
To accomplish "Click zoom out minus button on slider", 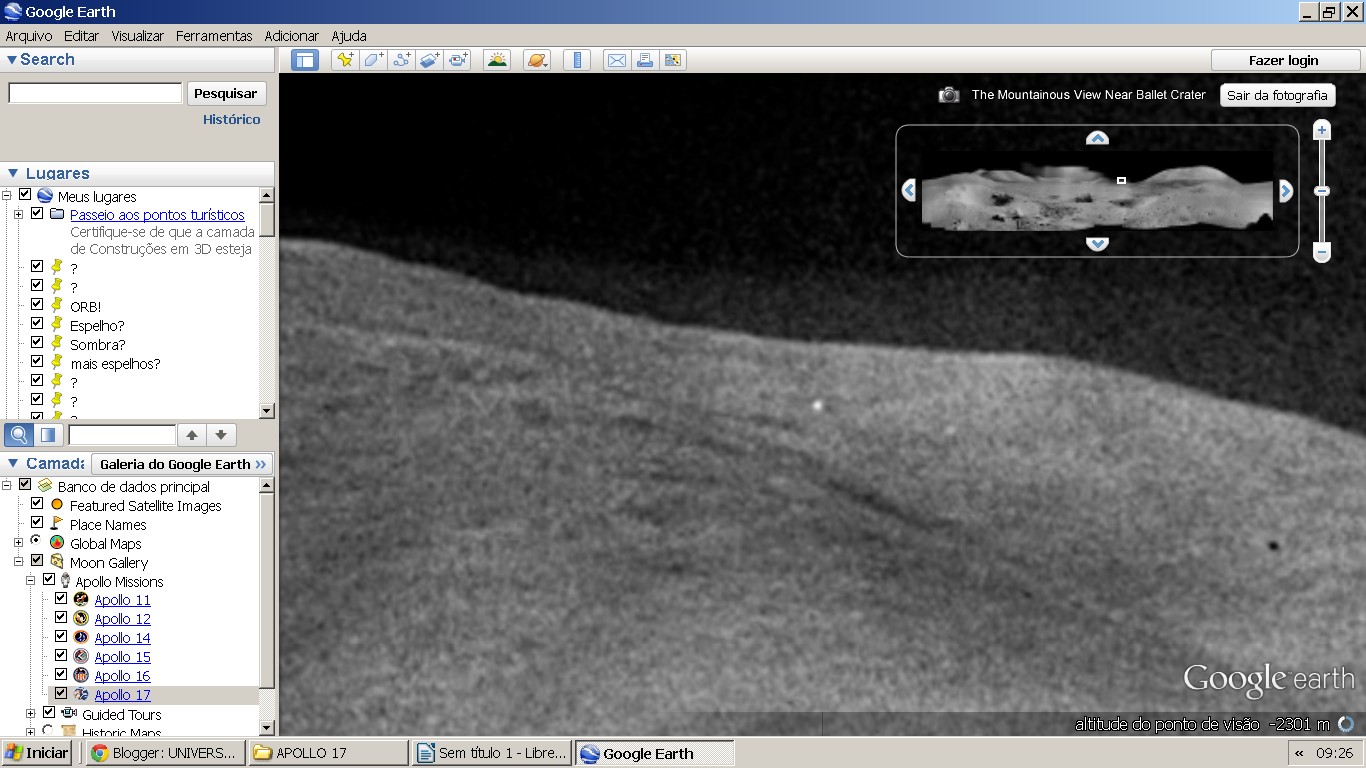I will [x=1321, y=252].
